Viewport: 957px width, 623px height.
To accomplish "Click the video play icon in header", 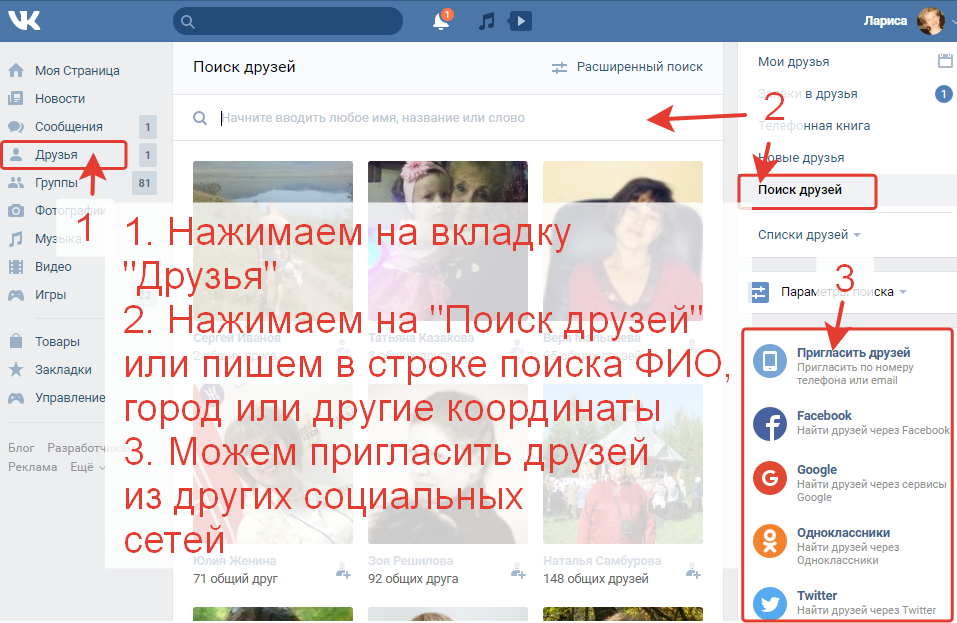I will tap(519, 21).
